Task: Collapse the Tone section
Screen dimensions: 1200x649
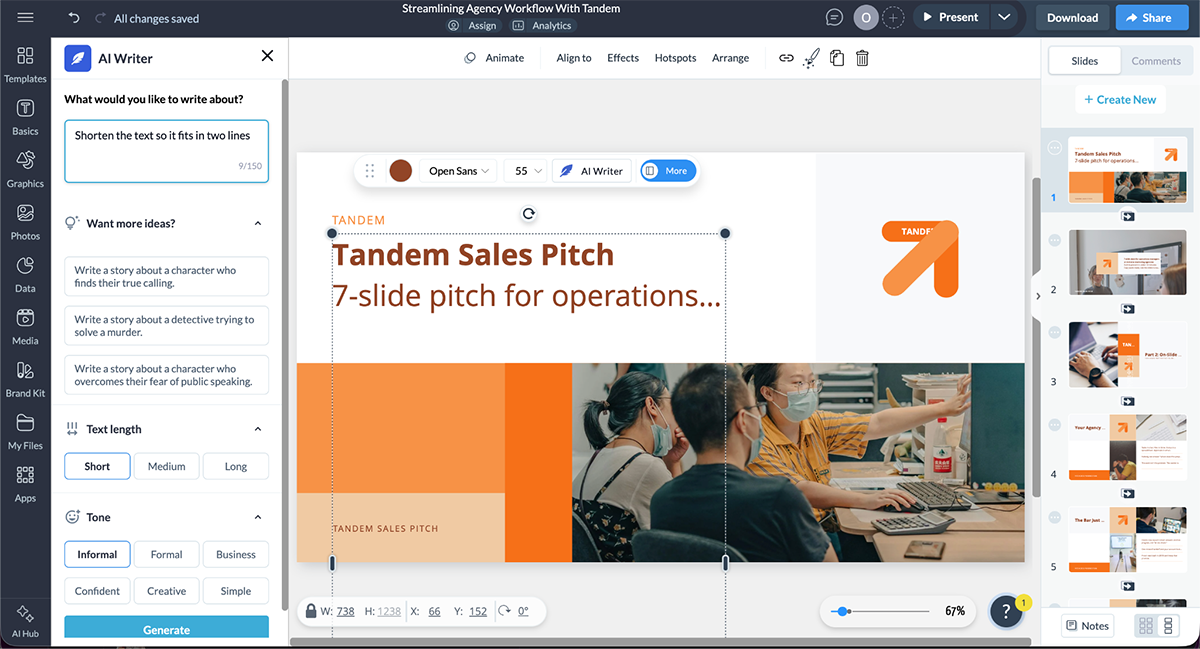Action: tap(257, 517)
